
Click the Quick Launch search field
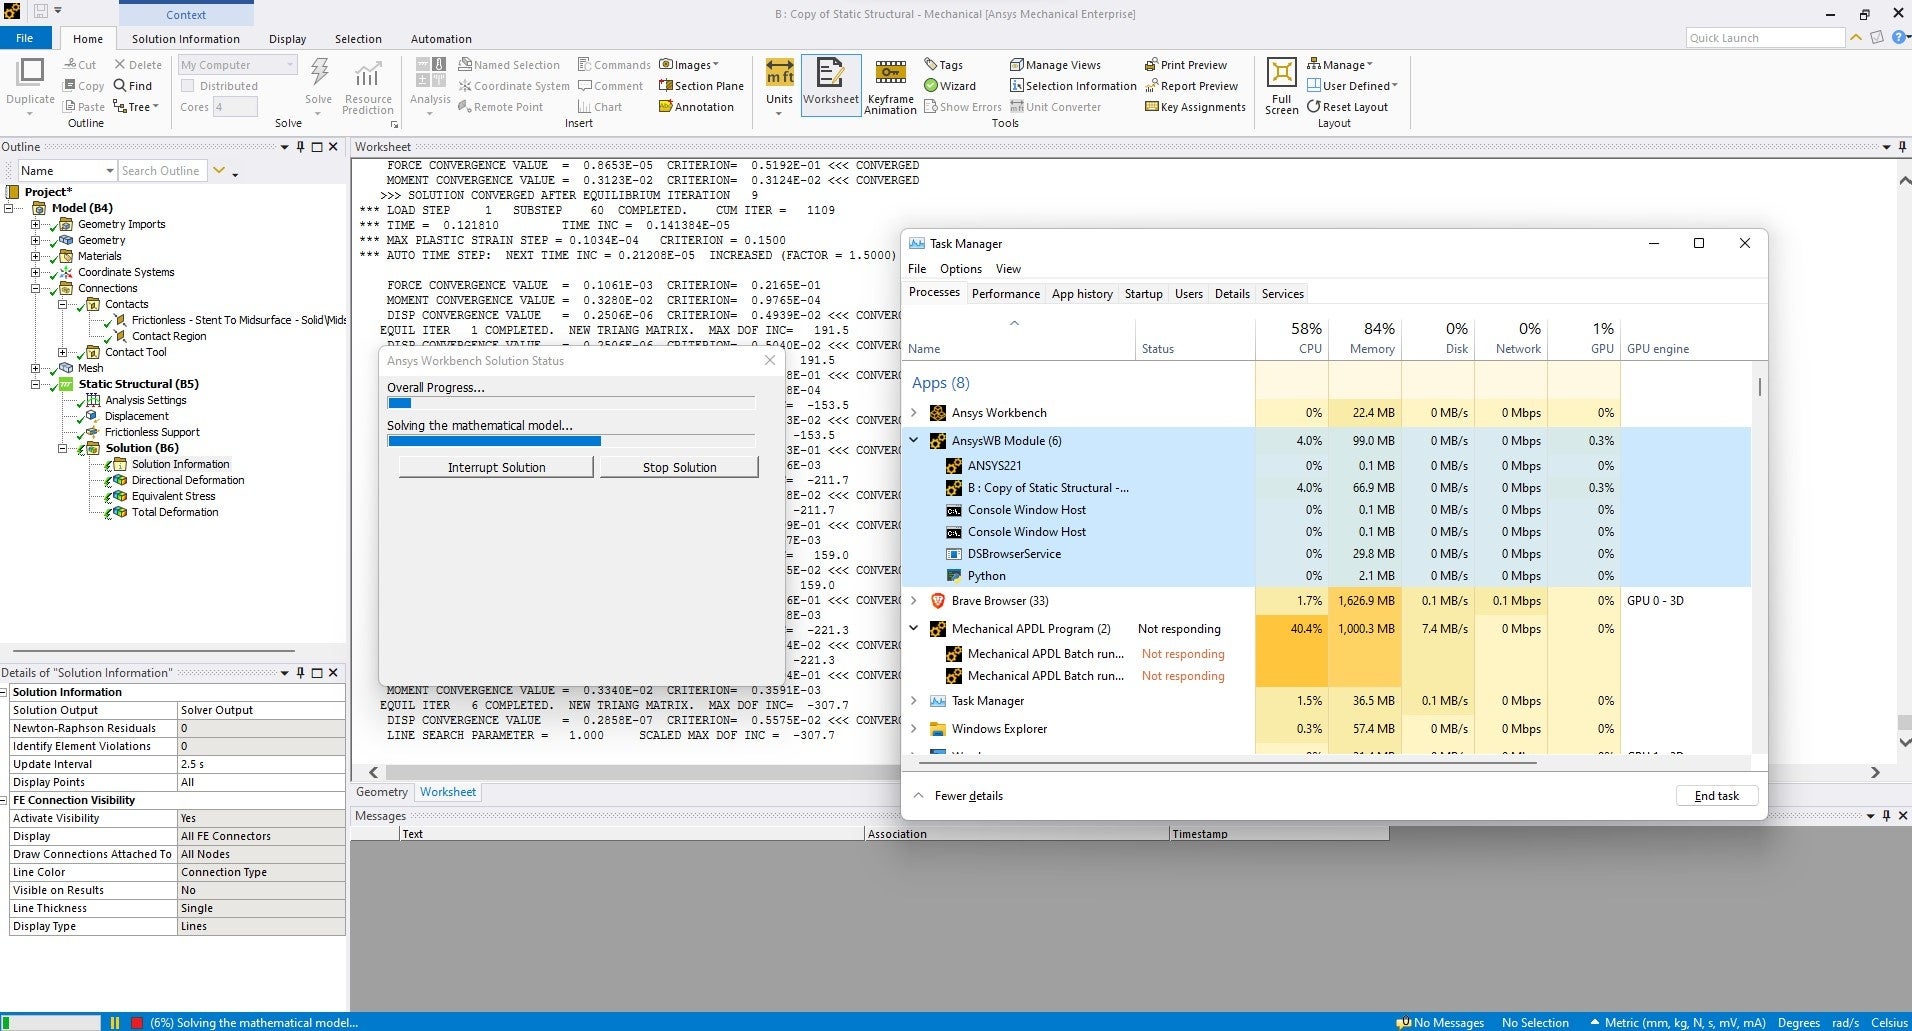(1764, 38)
